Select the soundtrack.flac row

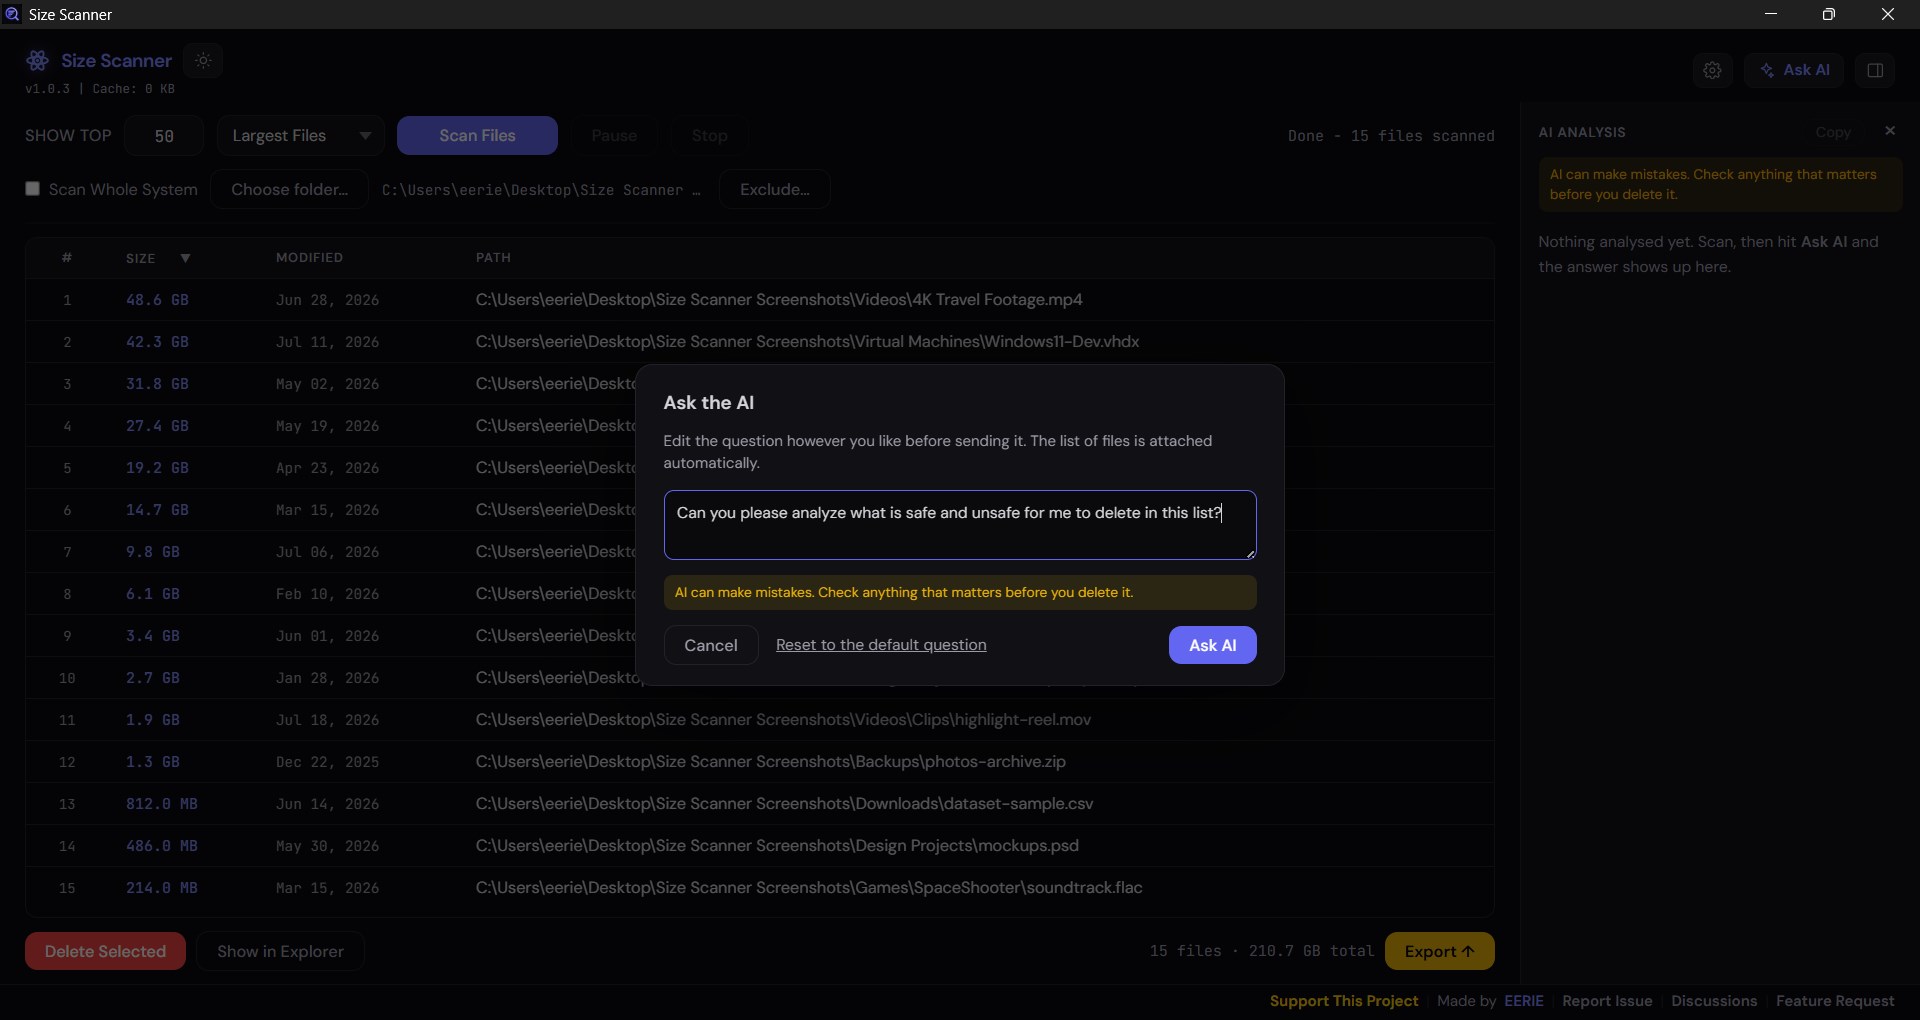coord(760,888)
